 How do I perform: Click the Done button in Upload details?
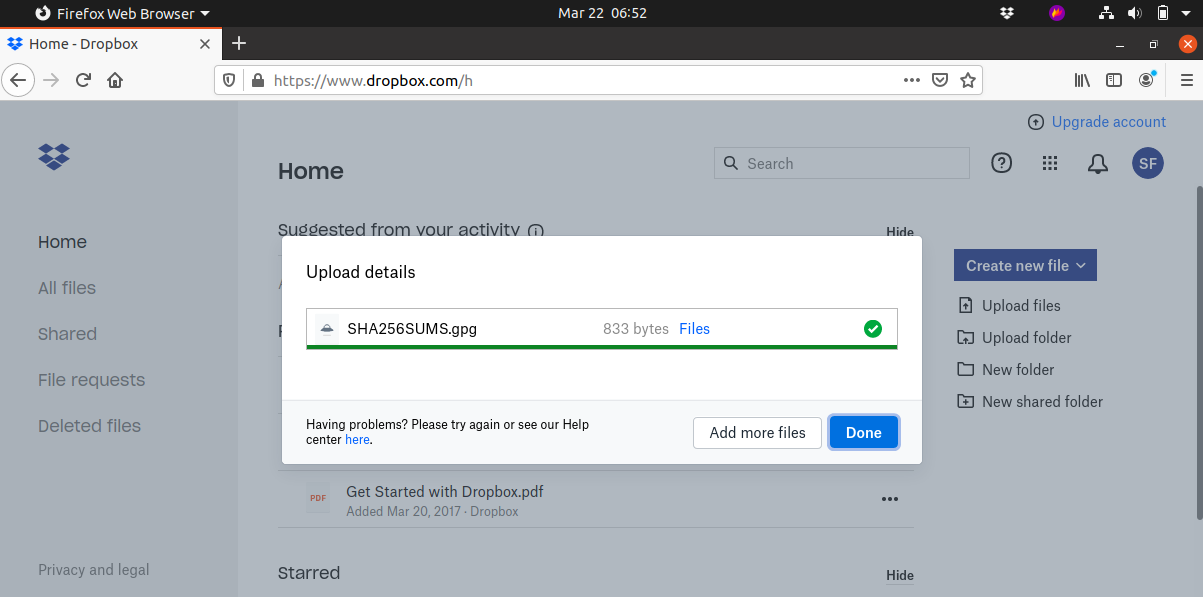click(x=863, y=433)
